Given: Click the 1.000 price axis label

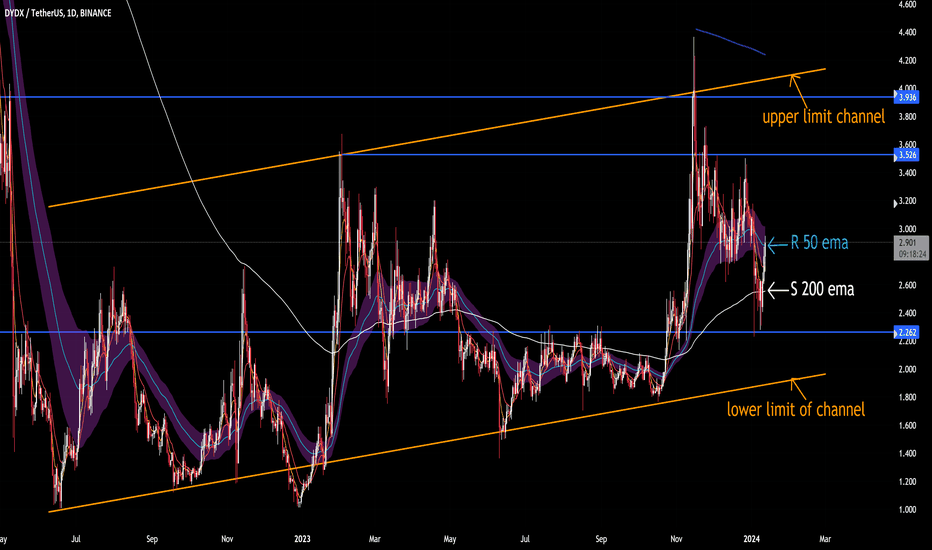Looking at the screenshot, I should (907, 510).
